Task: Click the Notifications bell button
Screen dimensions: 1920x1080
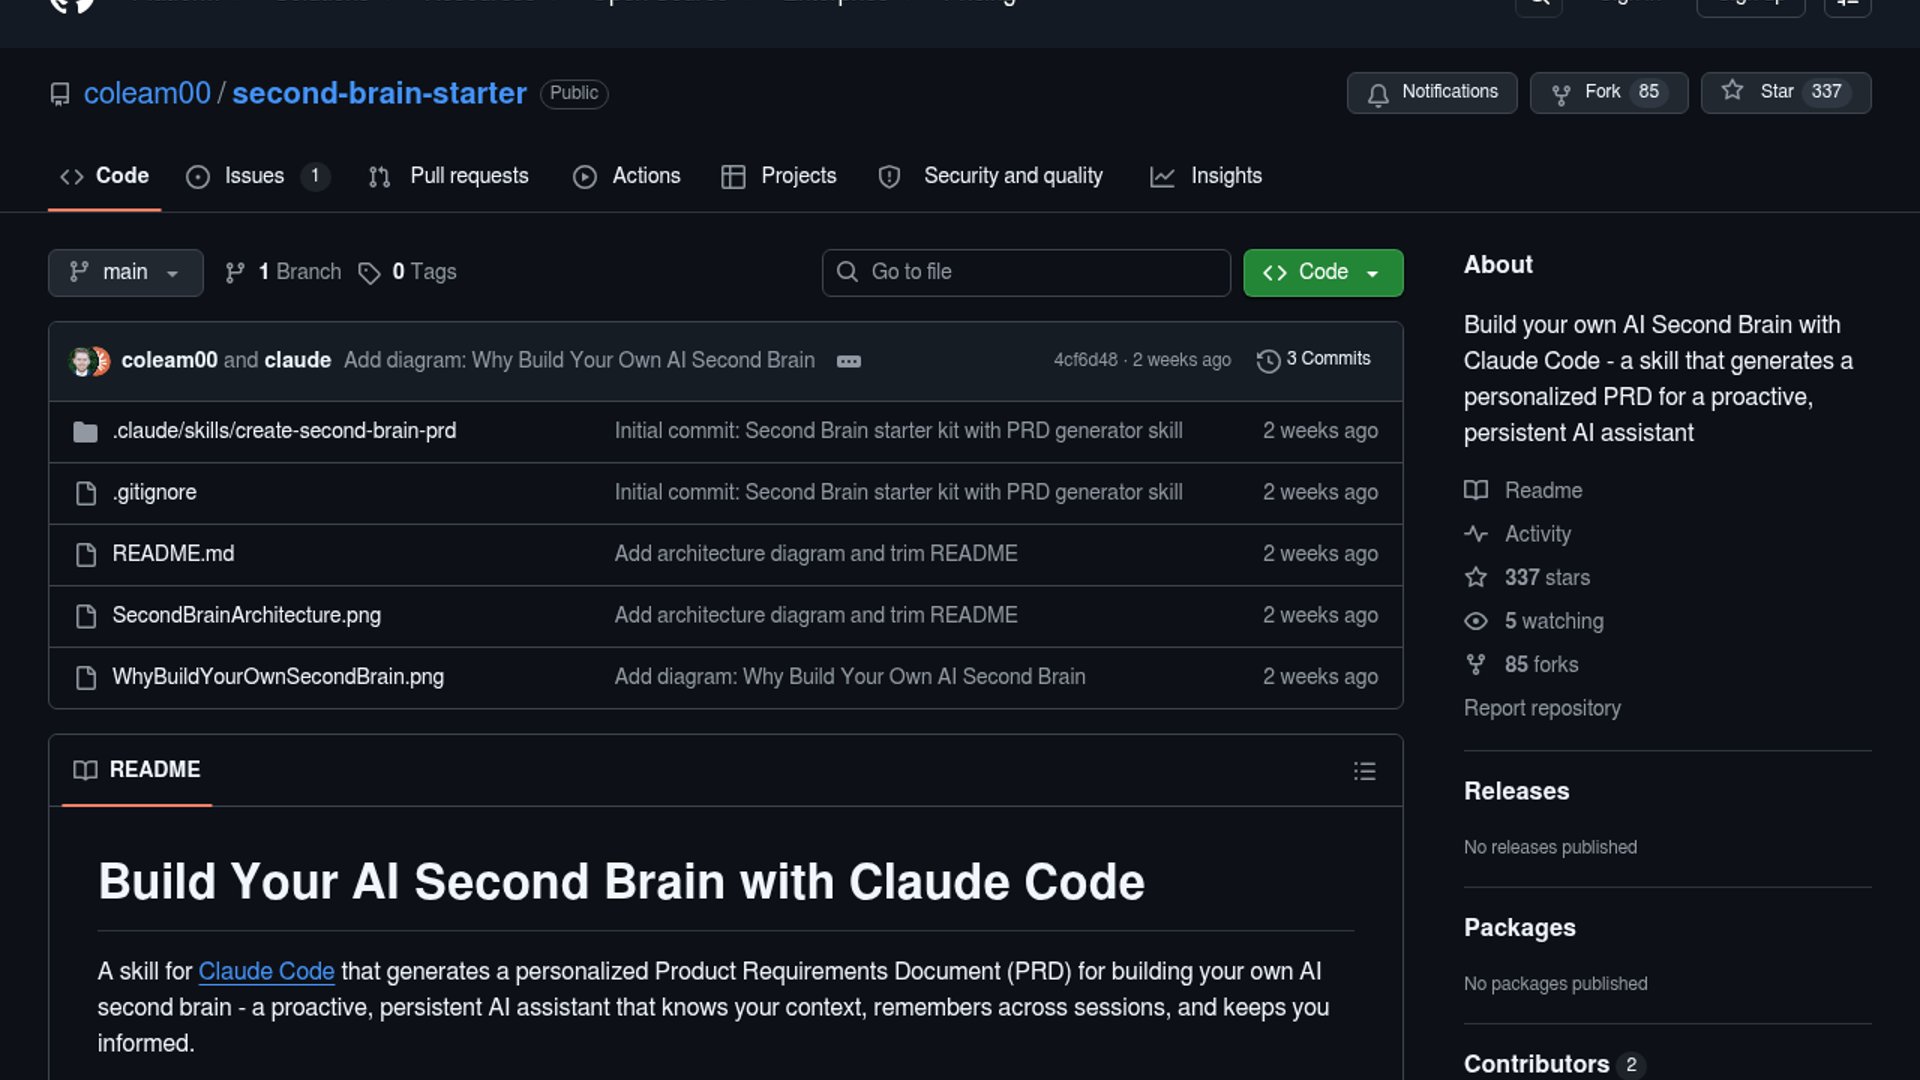Action: 1431,93
